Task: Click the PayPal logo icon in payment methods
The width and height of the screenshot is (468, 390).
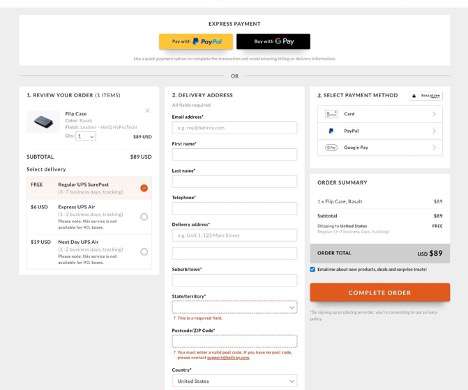Action: (331, 131)
